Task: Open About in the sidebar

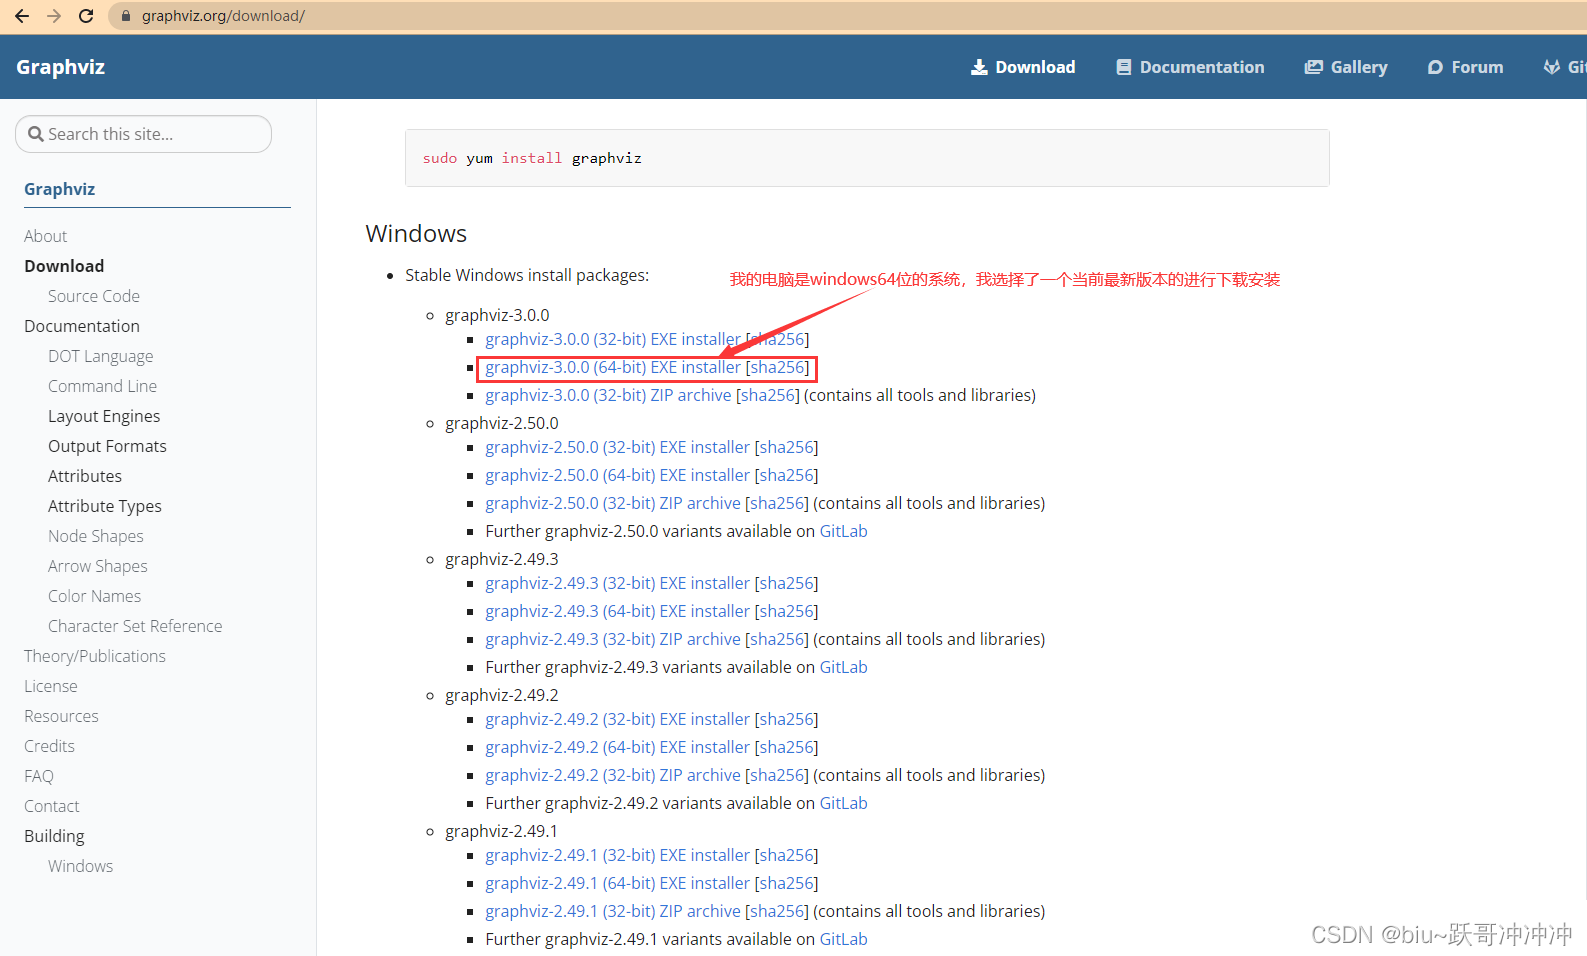Action: coord(46,236)
